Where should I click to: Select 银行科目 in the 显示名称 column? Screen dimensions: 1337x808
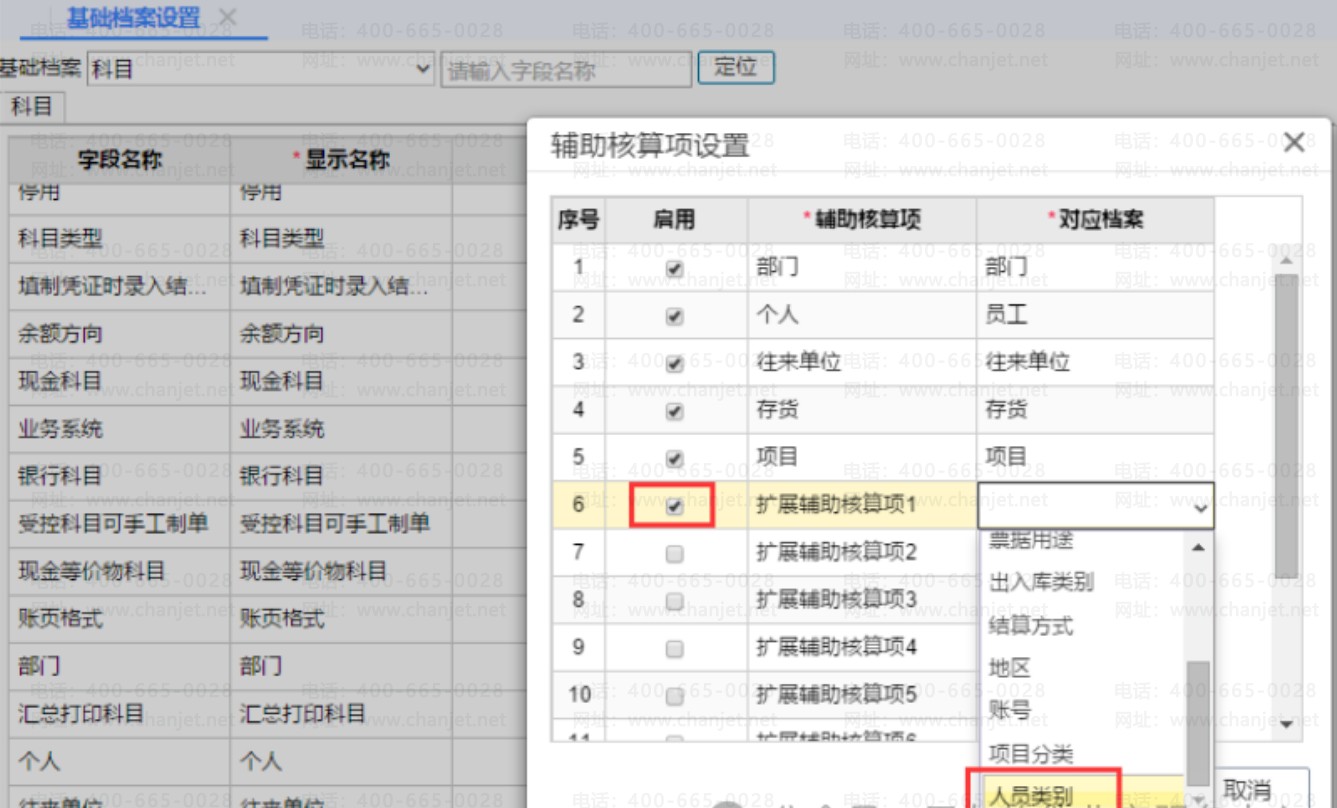(x=281, y=476)
